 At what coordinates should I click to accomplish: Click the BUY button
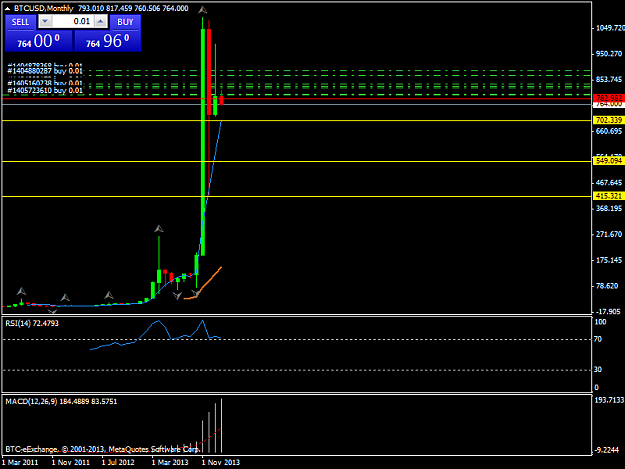coord(125,22)
